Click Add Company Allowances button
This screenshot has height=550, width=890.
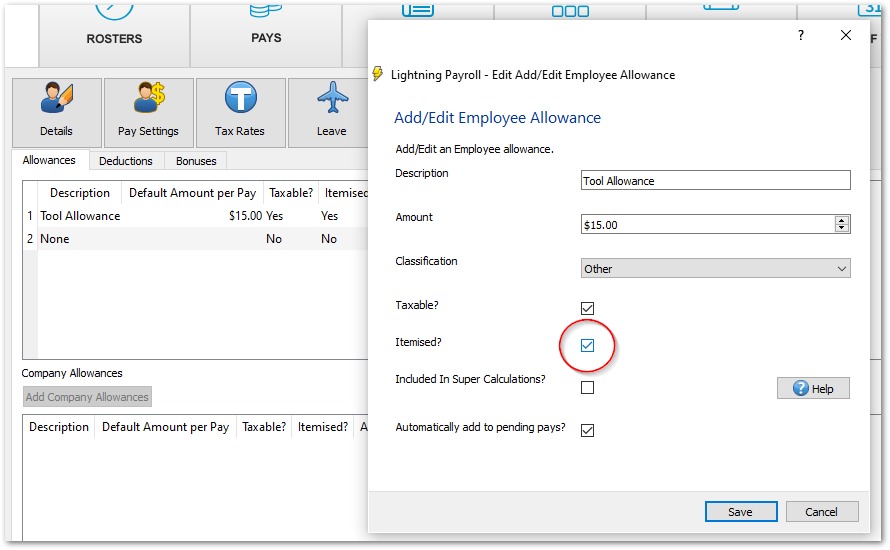tap(87, 397)
